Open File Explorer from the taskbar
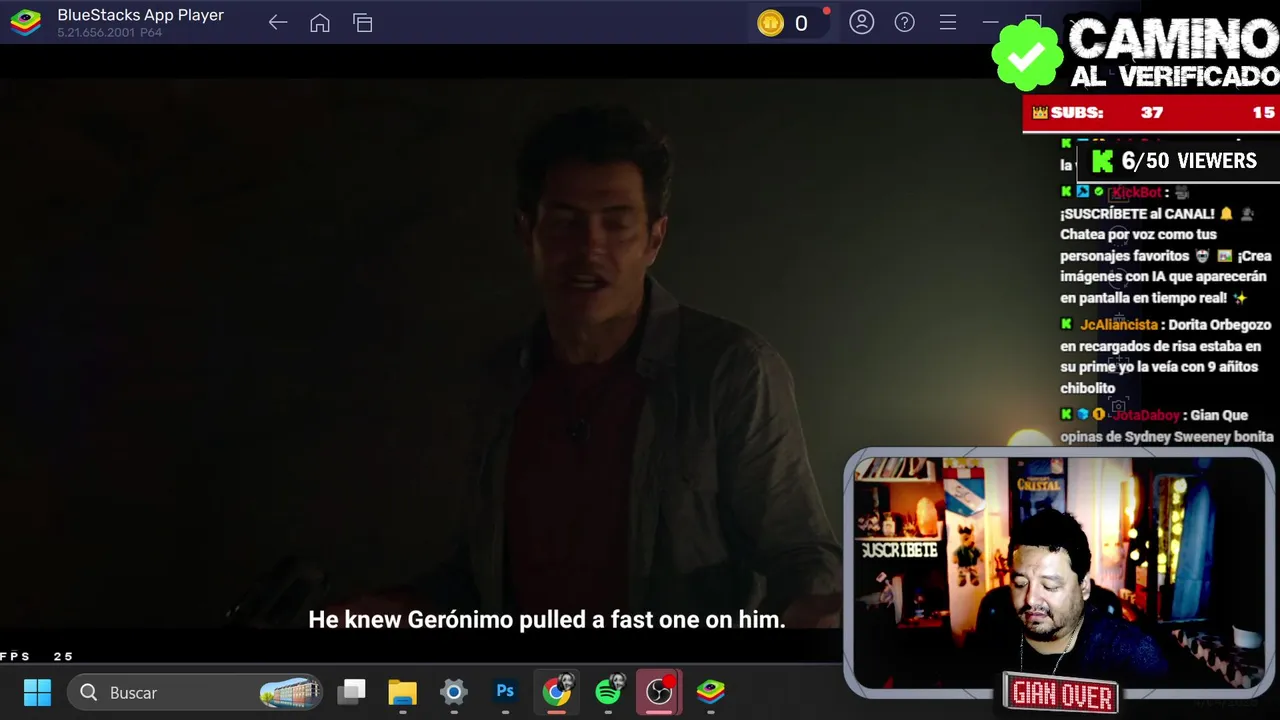The width and height of the screenshot is (1280, 720). [402, 691]
